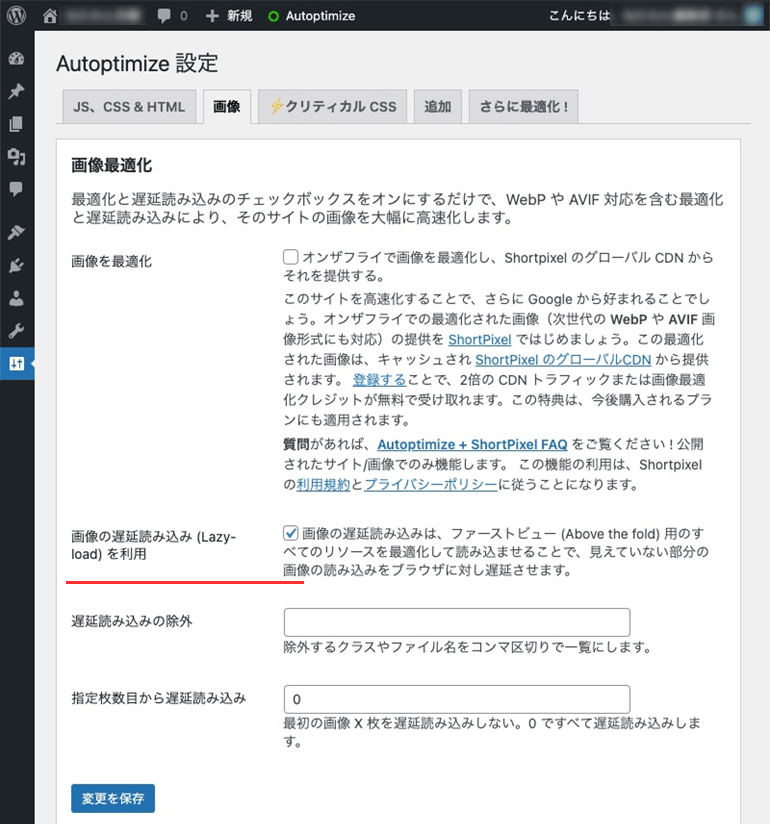Enable 画像を最適化 ShortPixel checkbox
Screen dimensions: 770x824
[291, 257]
